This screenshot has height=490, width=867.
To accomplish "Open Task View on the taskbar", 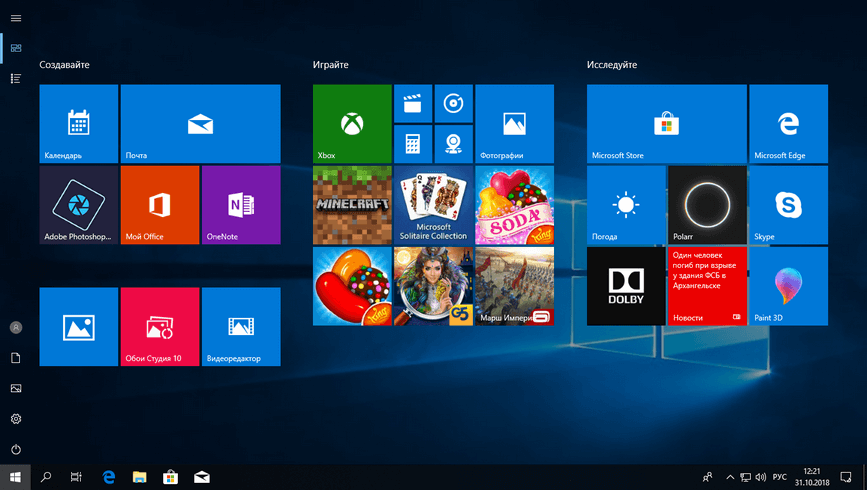I will [76, 477].
